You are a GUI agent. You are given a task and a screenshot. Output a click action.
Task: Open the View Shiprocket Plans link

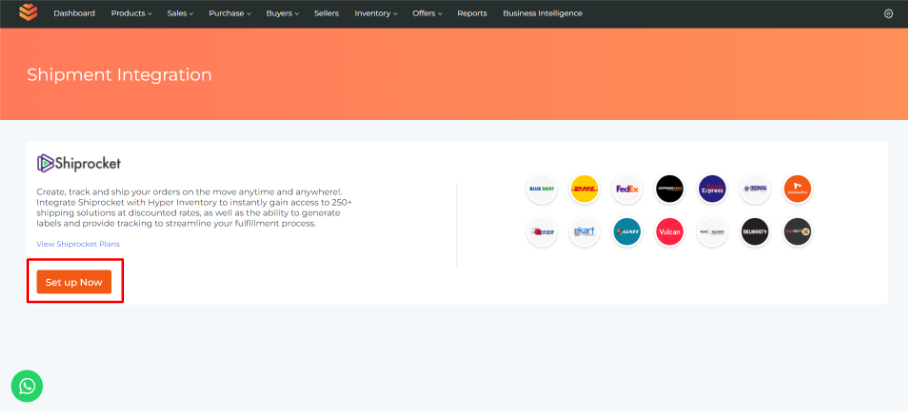78,244
